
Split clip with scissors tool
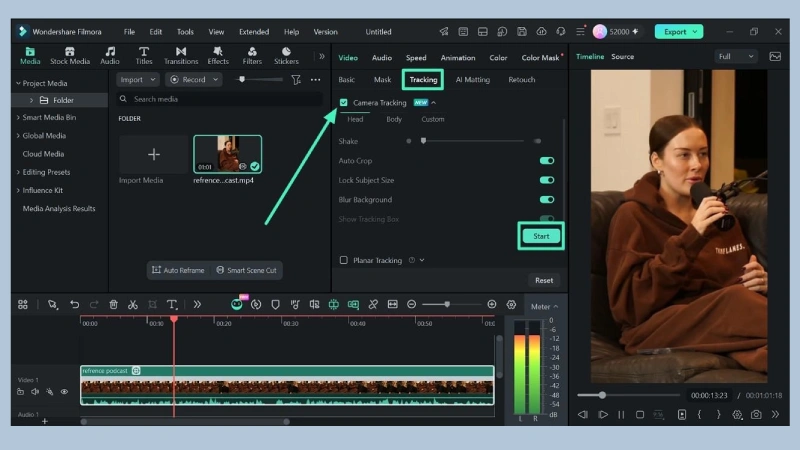(133, 305)
